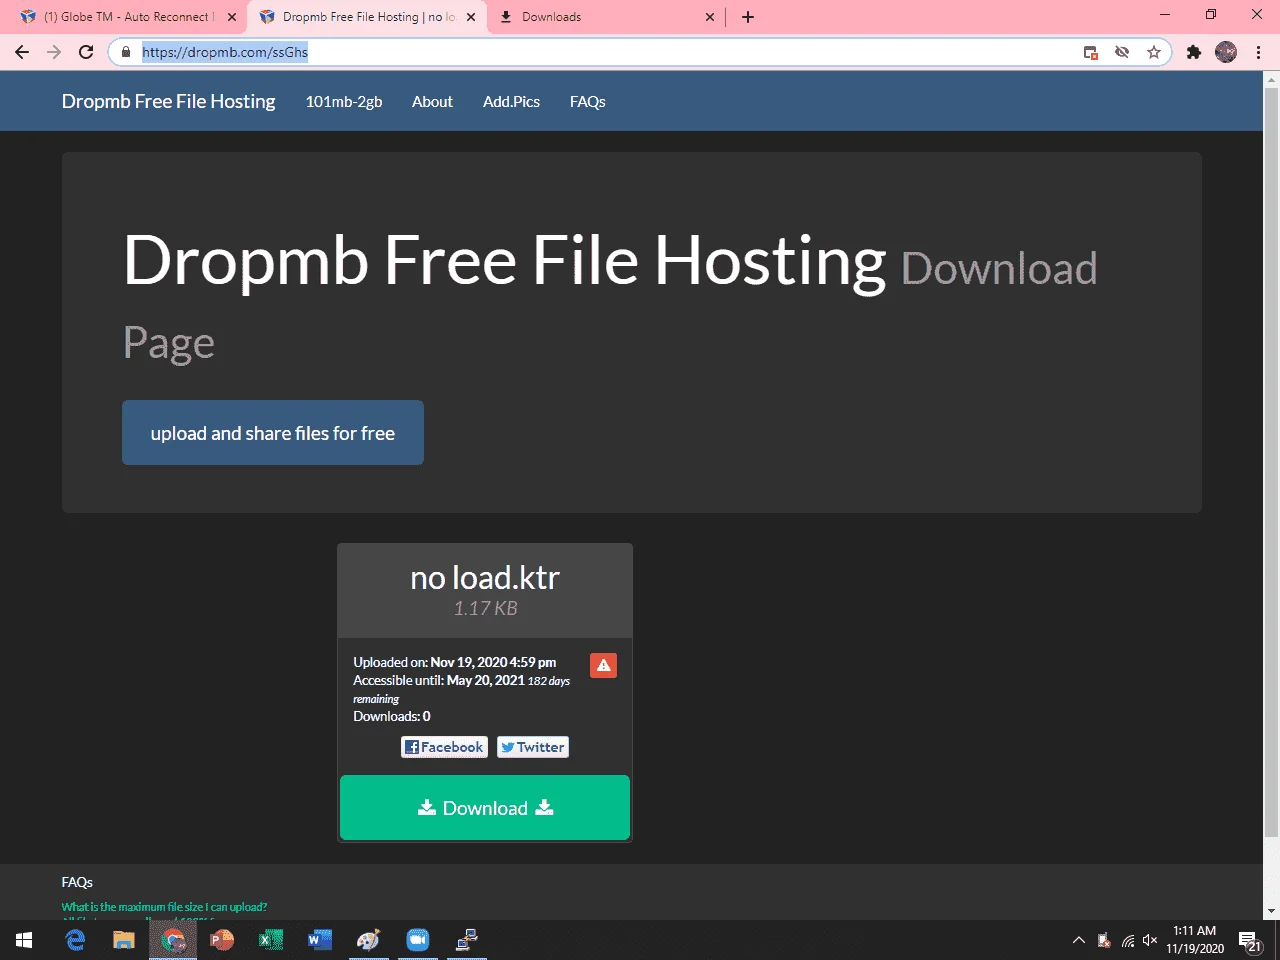Open Excel from the taskbar
The image size is (1280, 960).
(271, 940)
